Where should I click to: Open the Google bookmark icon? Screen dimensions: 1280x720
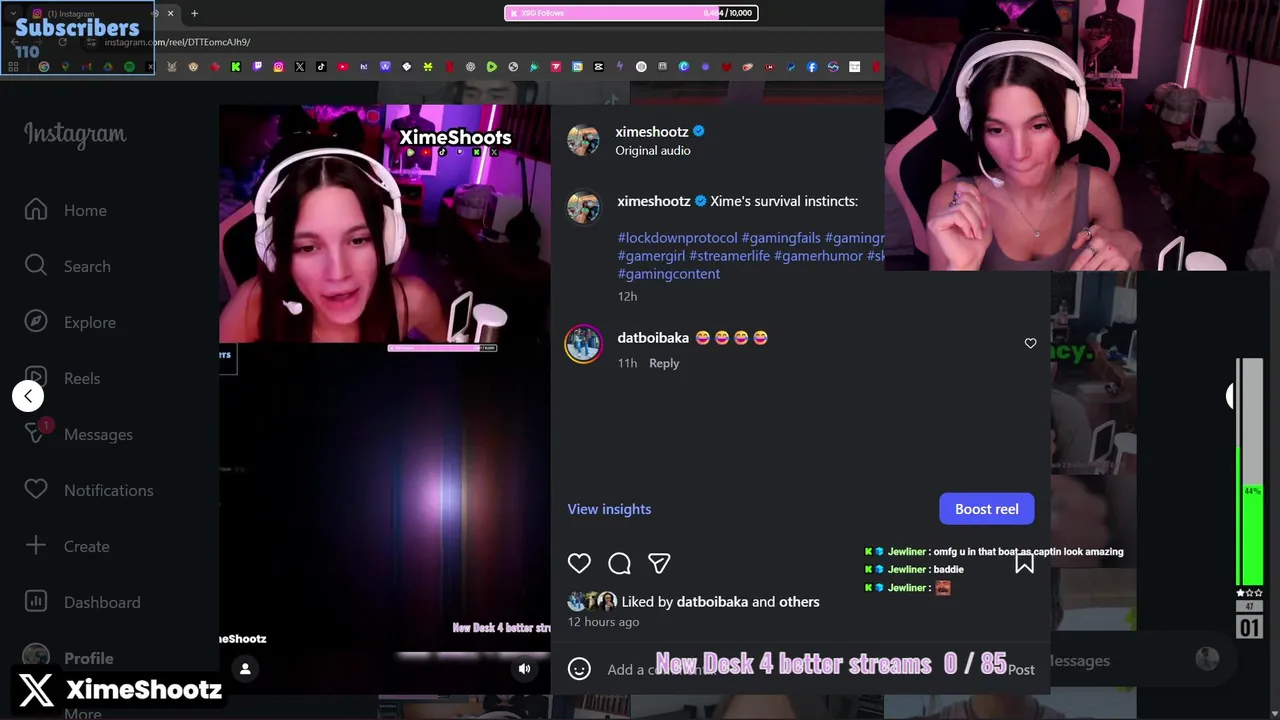point(44,67)
